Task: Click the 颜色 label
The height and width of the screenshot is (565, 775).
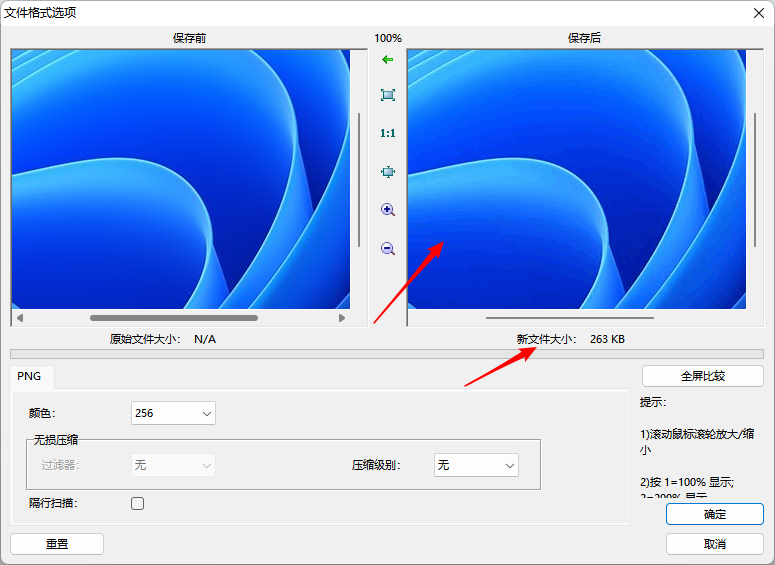Action: [42, 413]
